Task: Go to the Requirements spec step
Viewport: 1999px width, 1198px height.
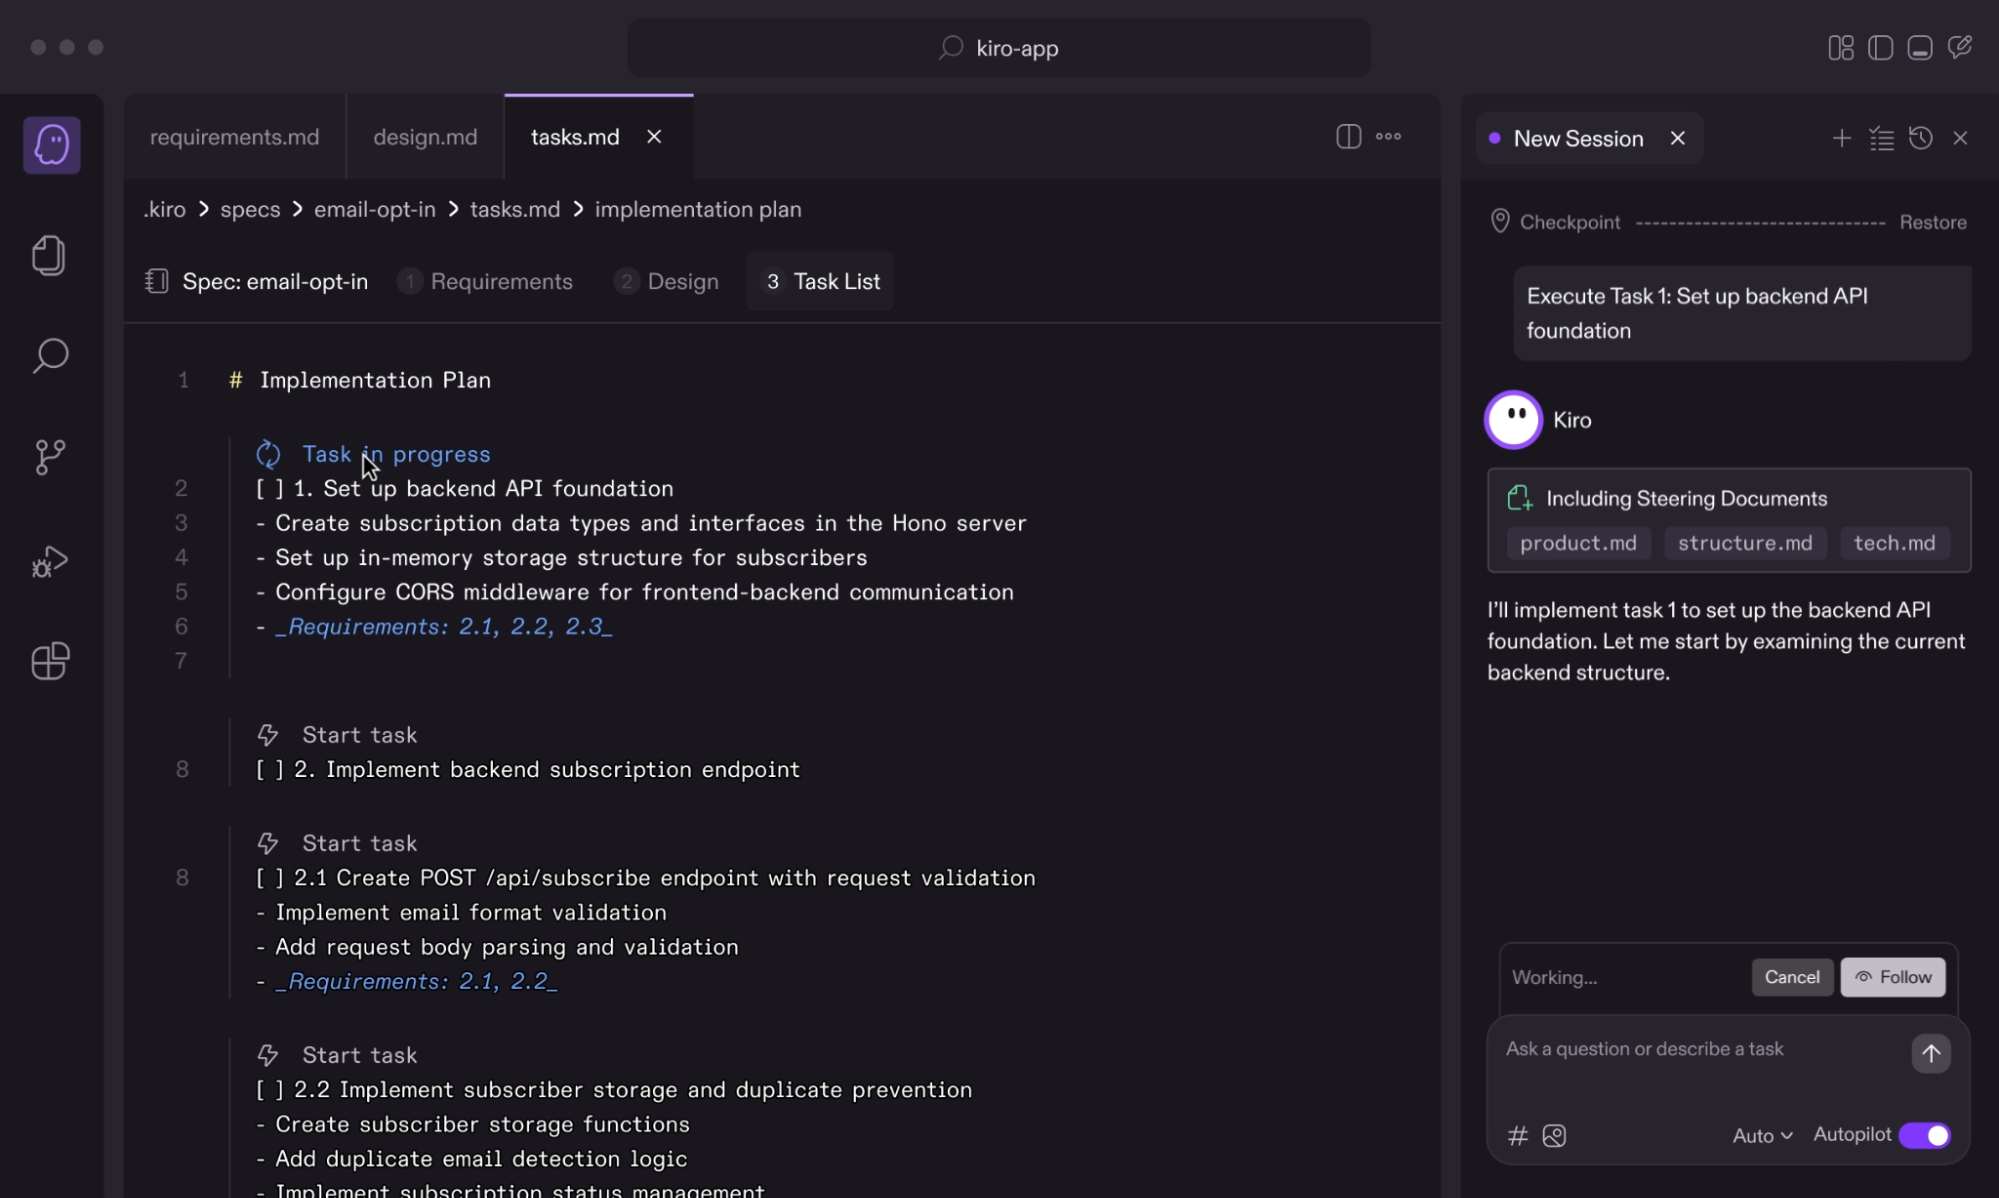Action: click(485, 281)
